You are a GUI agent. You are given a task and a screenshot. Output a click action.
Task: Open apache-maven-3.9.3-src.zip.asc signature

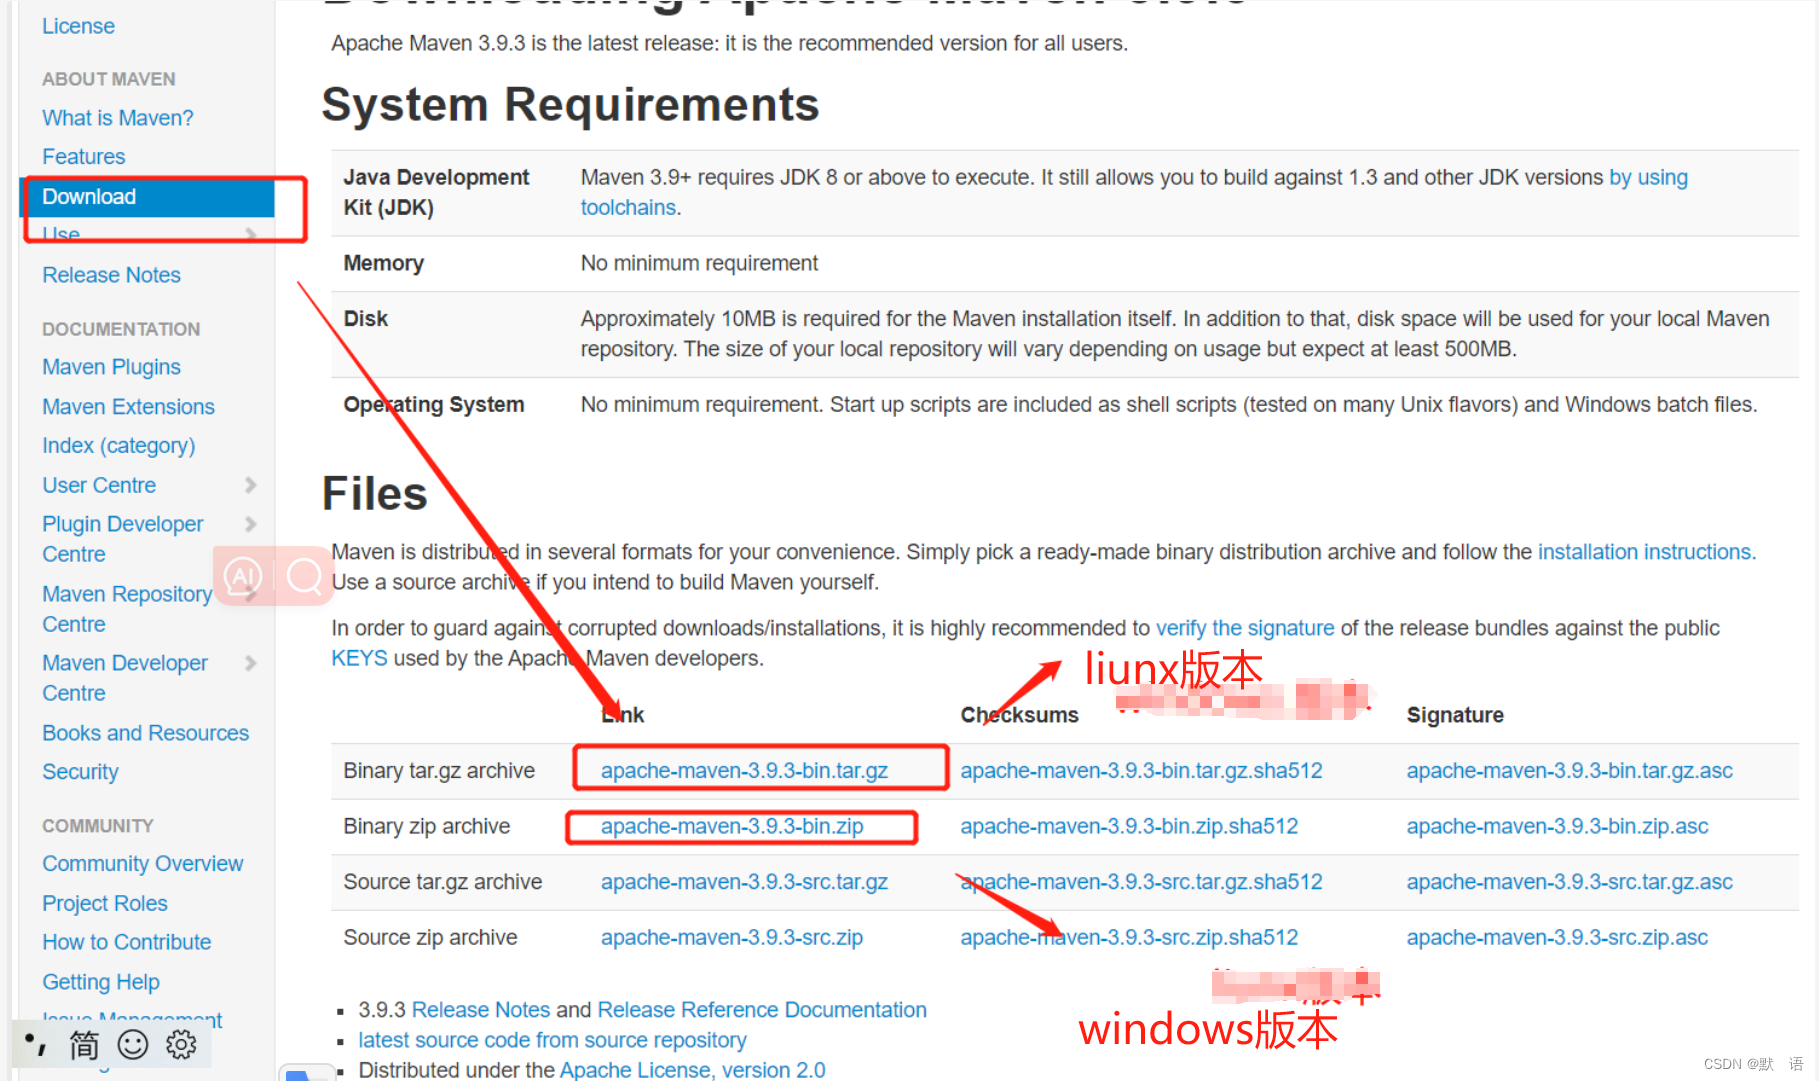point(1557,937)
